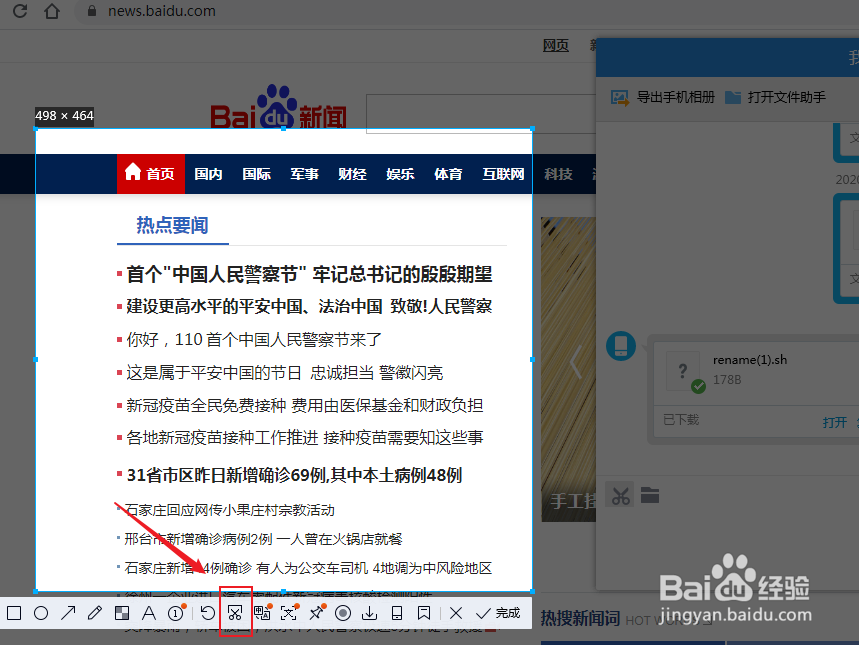The height and width of the screenshot is (645, 859).
Task: Select the mosaic blur tool
Action: pyautogui.click(x=122, y=613)
